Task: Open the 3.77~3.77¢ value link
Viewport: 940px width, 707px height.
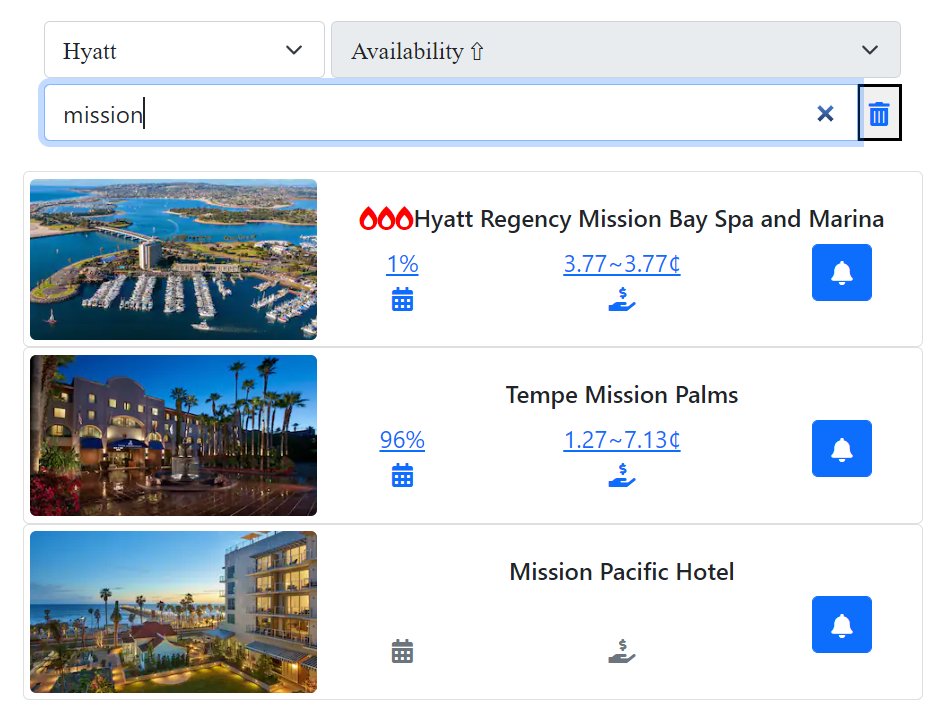Action: coord(622,264)
